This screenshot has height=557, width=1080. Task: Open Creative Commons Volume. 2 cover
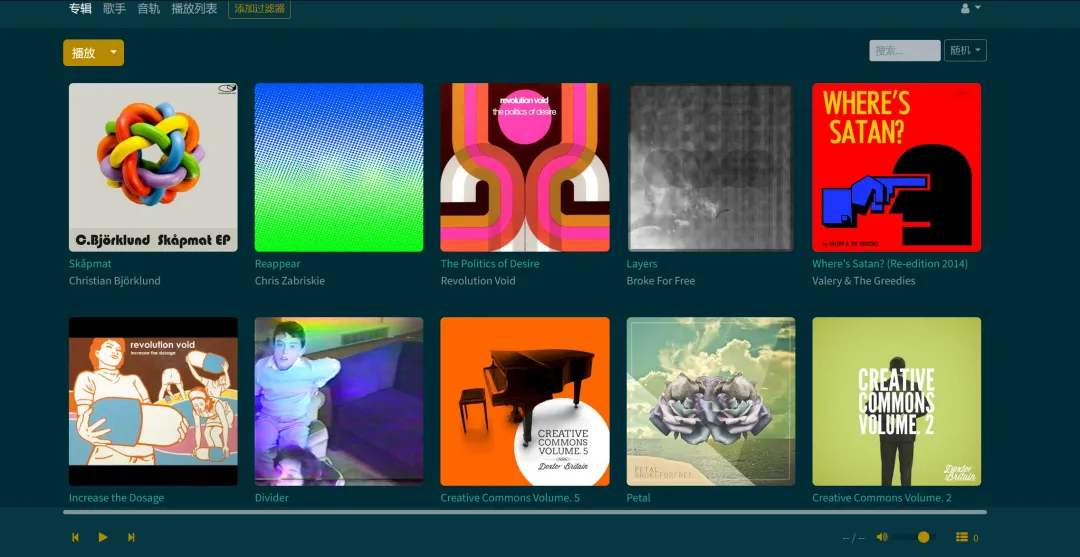pos(897,401)
